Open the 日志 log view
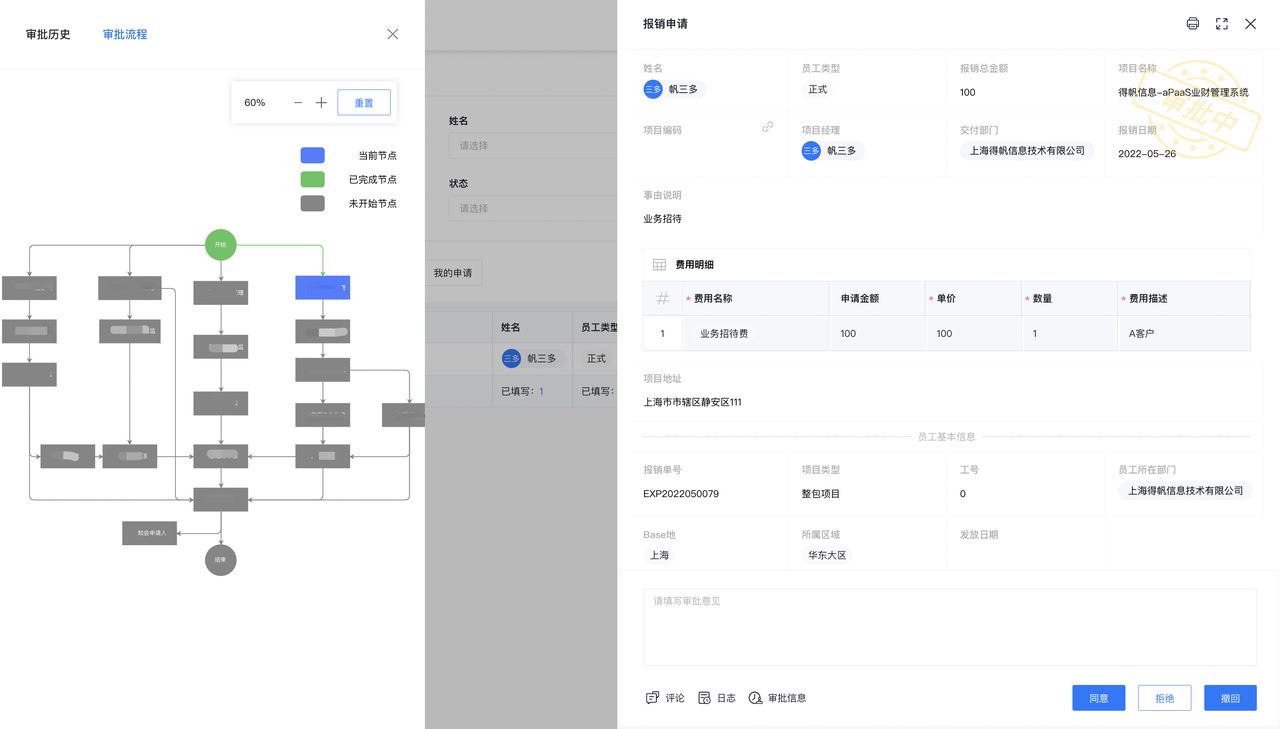Image resolution: width=1280 pixels, height=729 pixels. (717, 698)
